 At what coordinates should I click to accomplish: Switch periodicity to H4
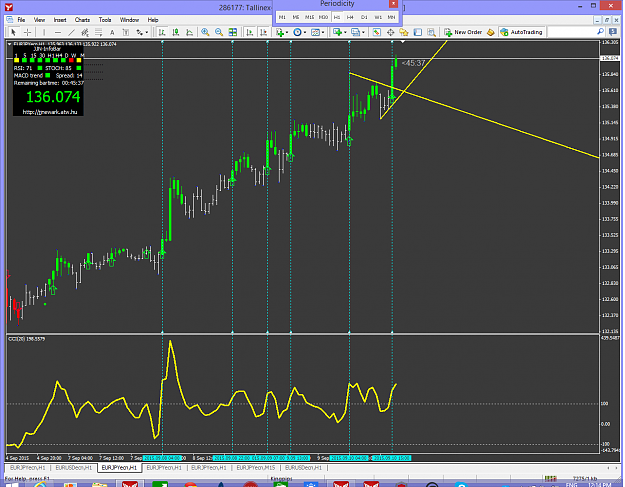point(350,17)
